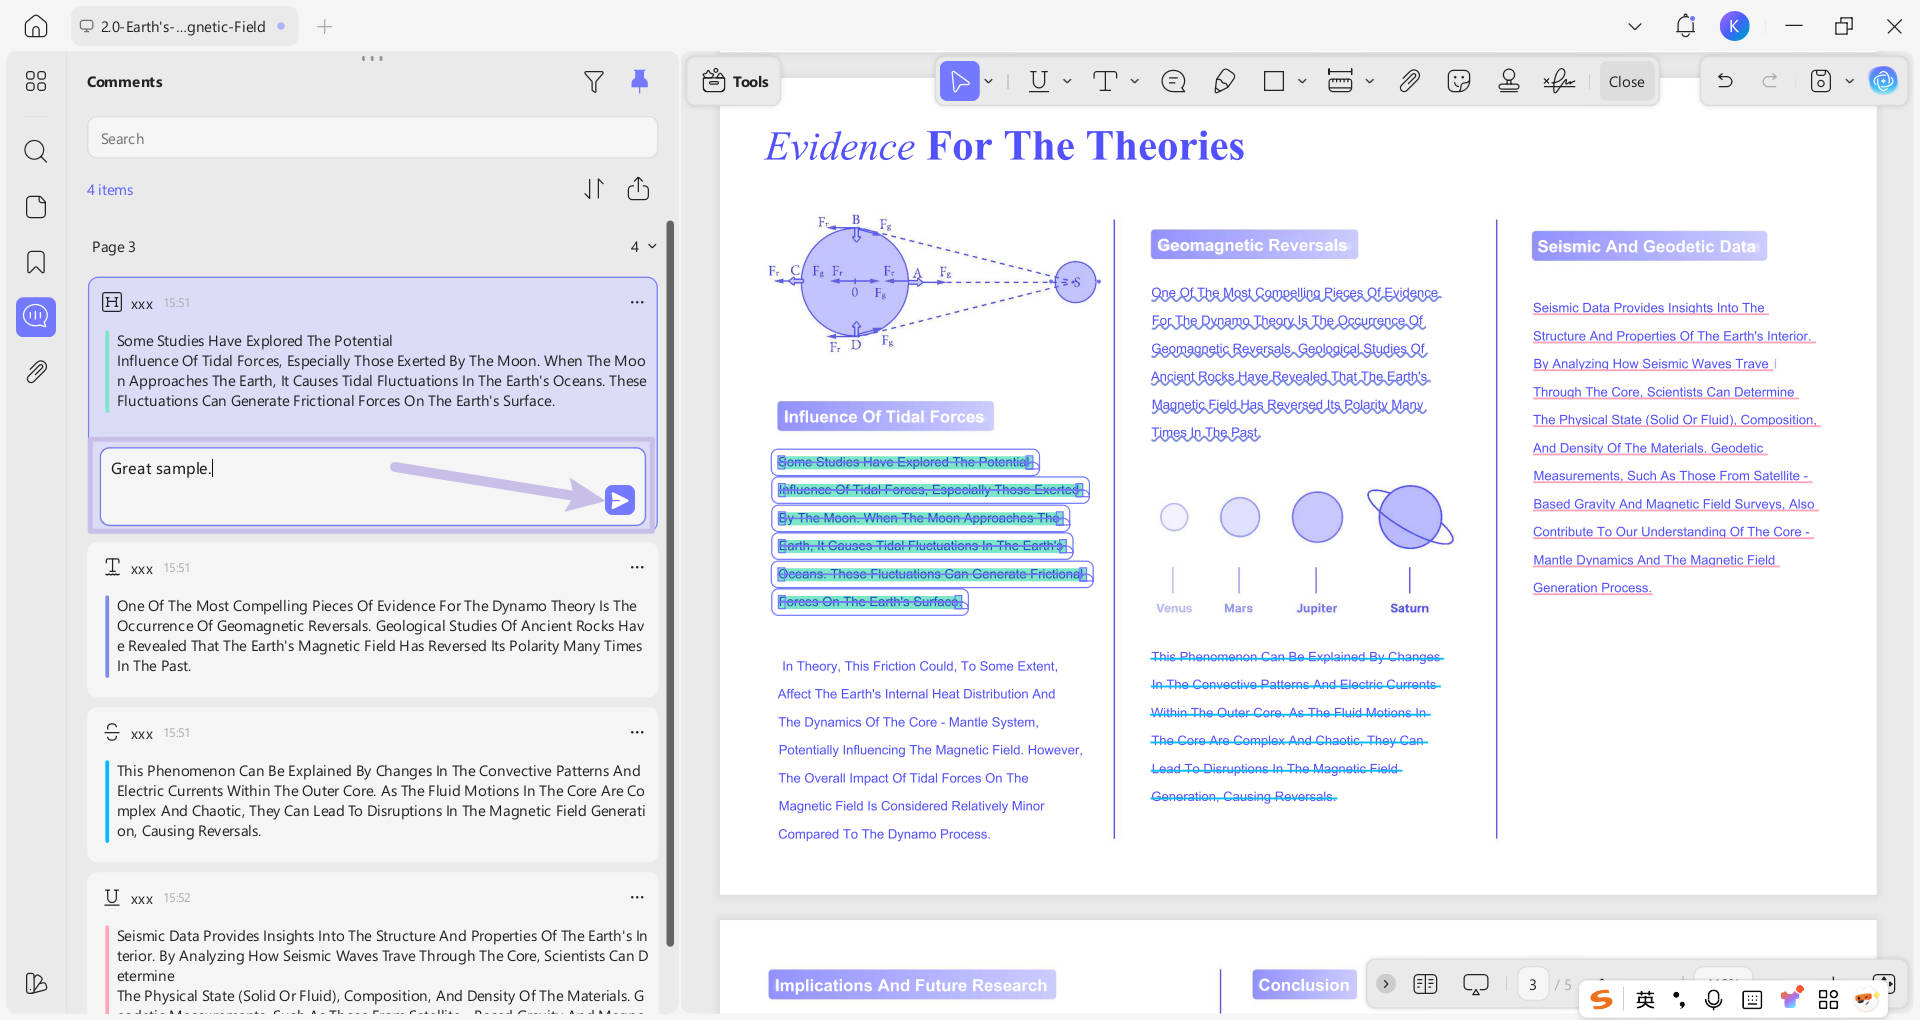Open the thumbnails grid panel in sidebar
The image size is (1920, 1020).
pos(36,81)
